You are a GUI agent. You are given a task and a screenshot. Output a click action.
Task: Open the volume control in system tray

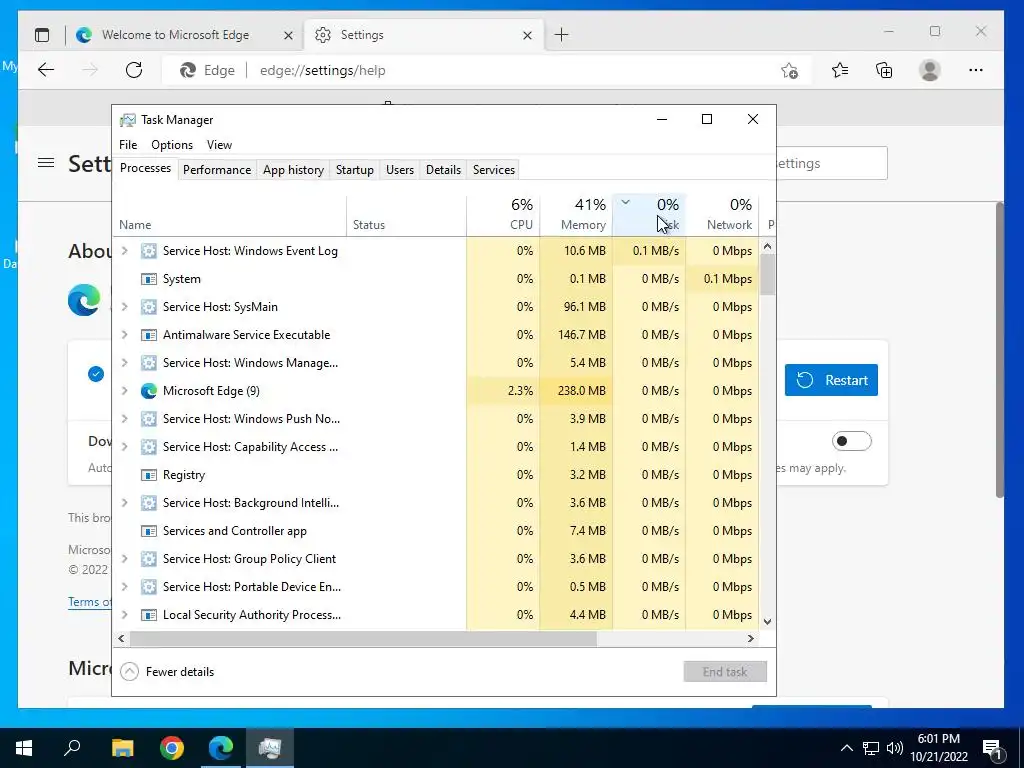[895, 748]
